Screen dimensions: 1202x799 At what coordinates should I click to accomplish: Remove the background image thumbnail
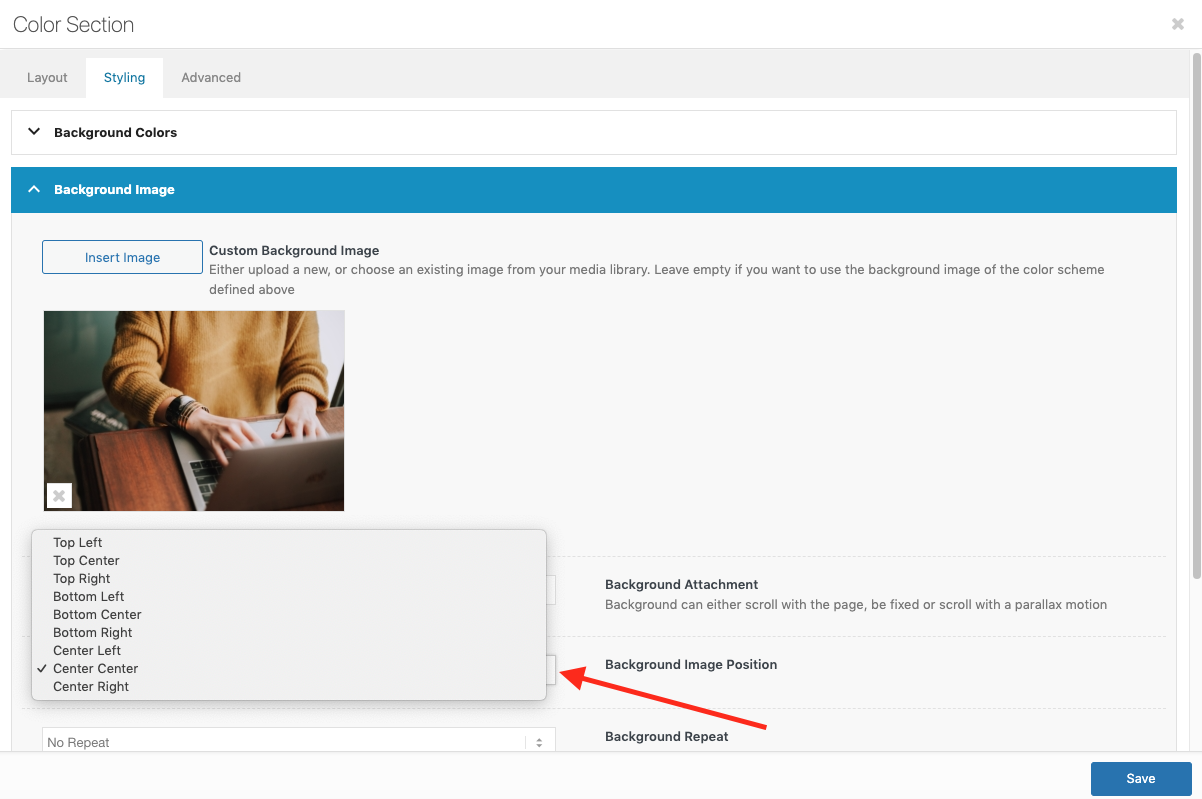[59, 495]
